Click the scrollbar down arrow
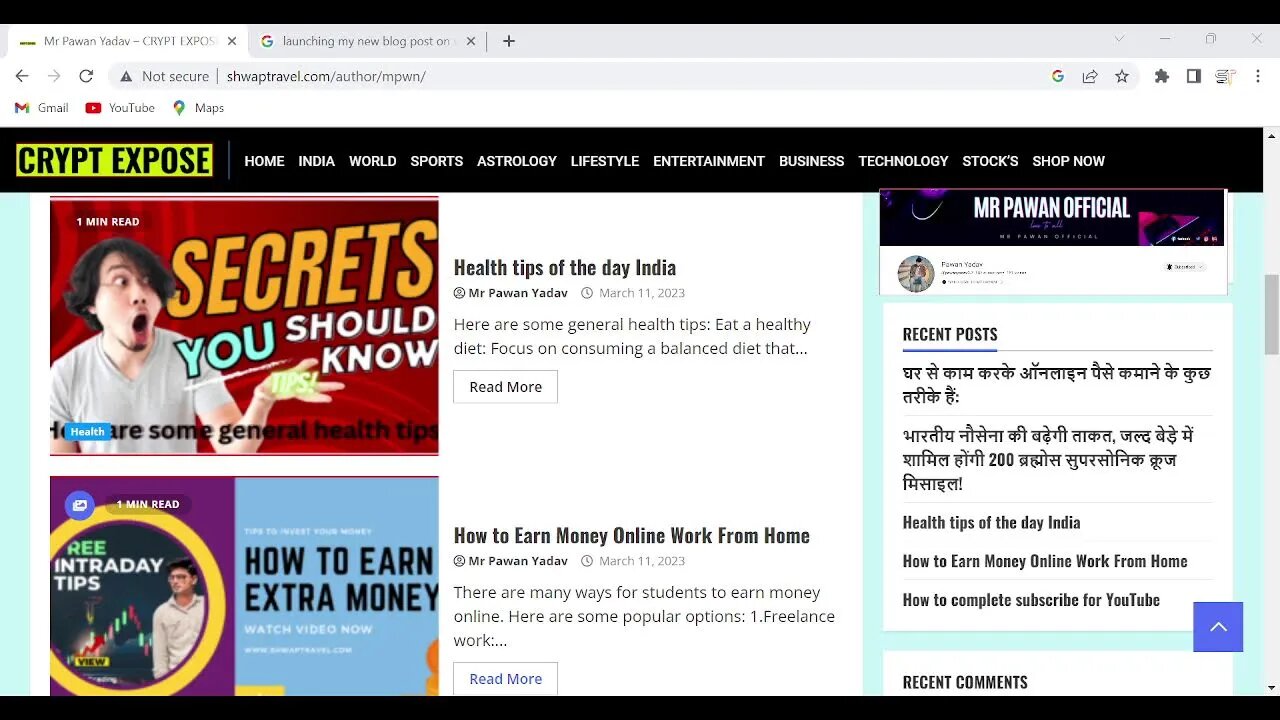 [x=1271, y=688]
